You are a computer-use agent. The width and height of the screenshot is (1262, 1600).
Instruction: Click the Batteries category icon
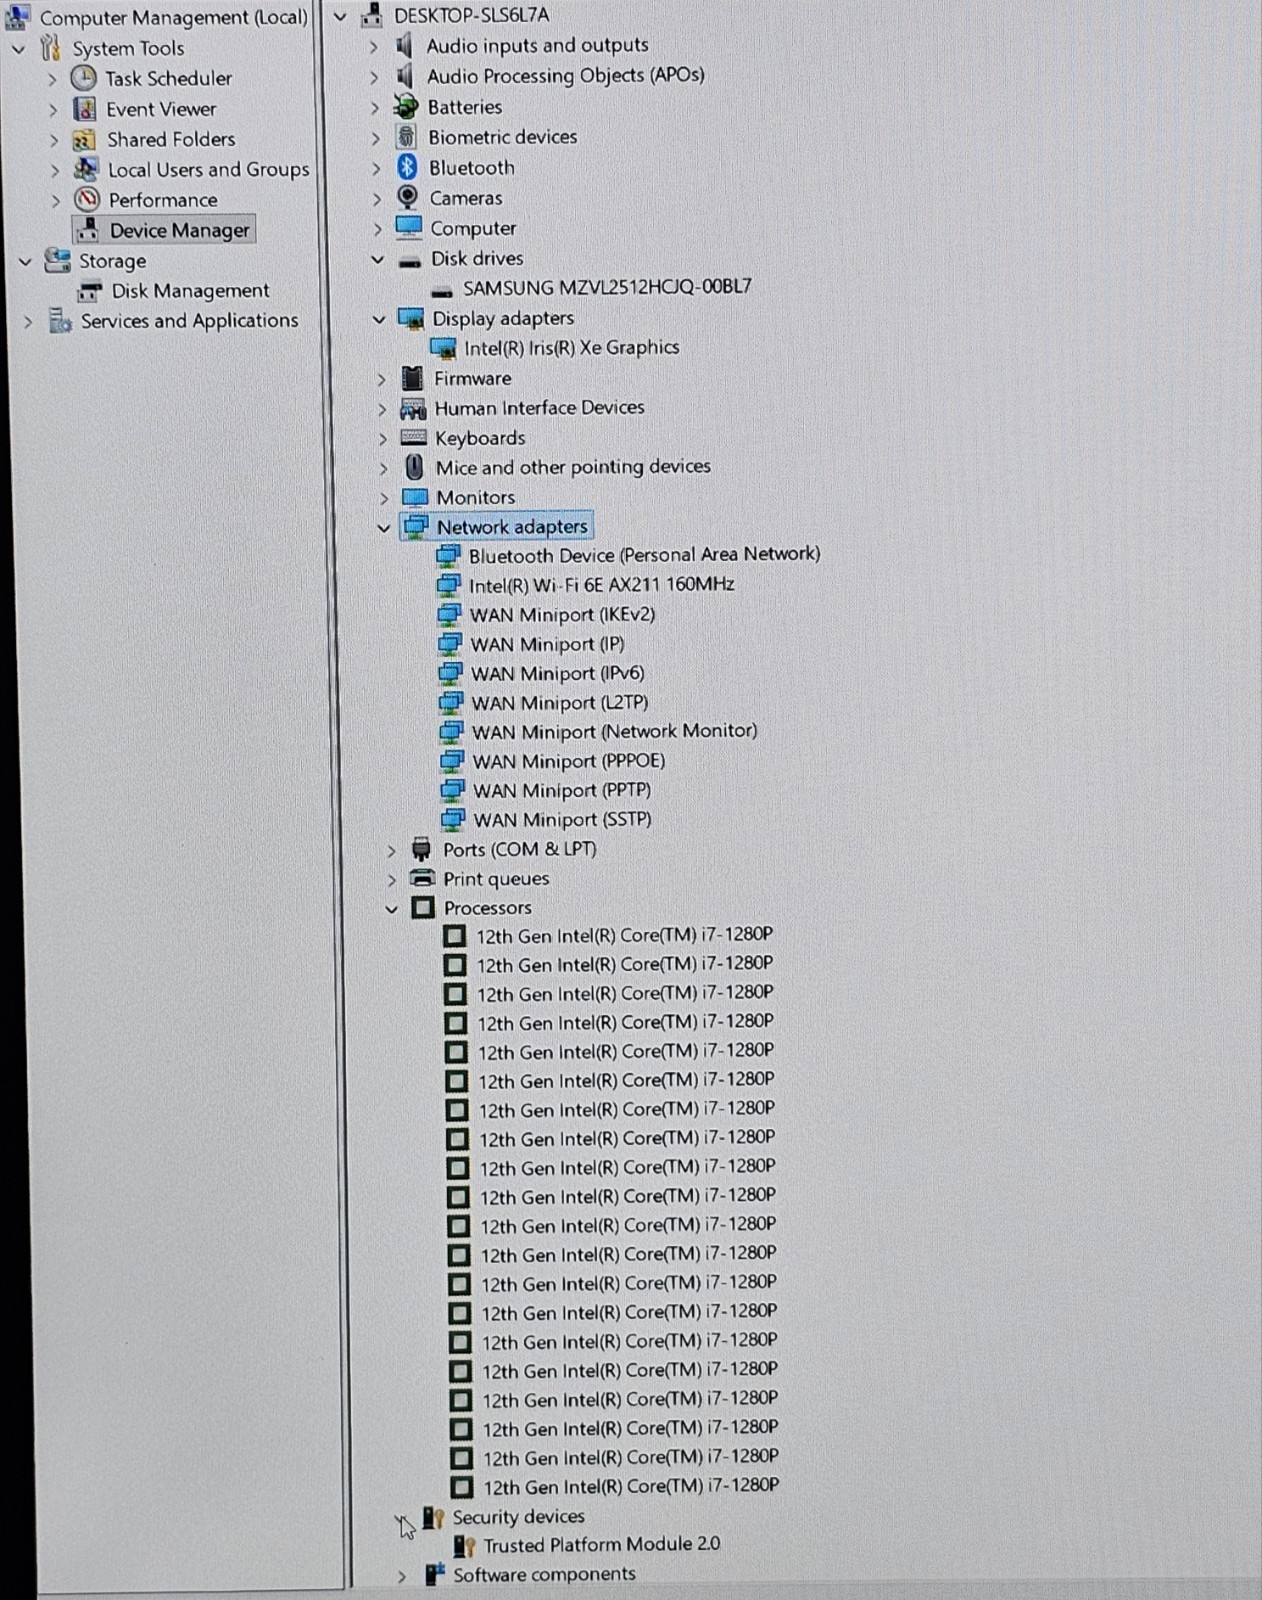pos(406,106)
